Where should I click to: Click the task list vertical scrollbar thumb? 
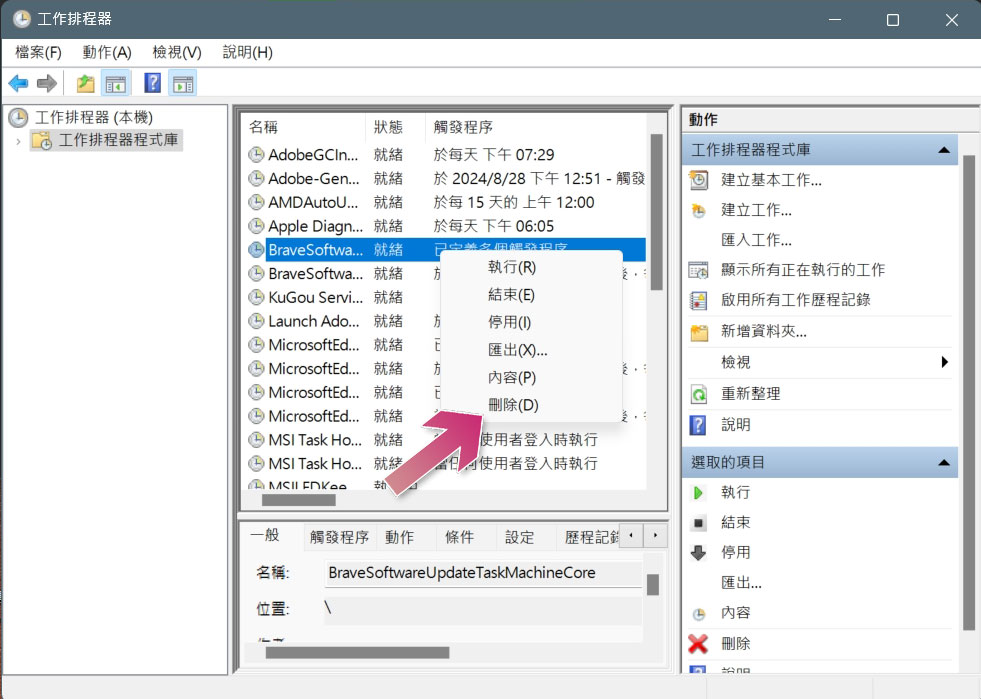656,212
